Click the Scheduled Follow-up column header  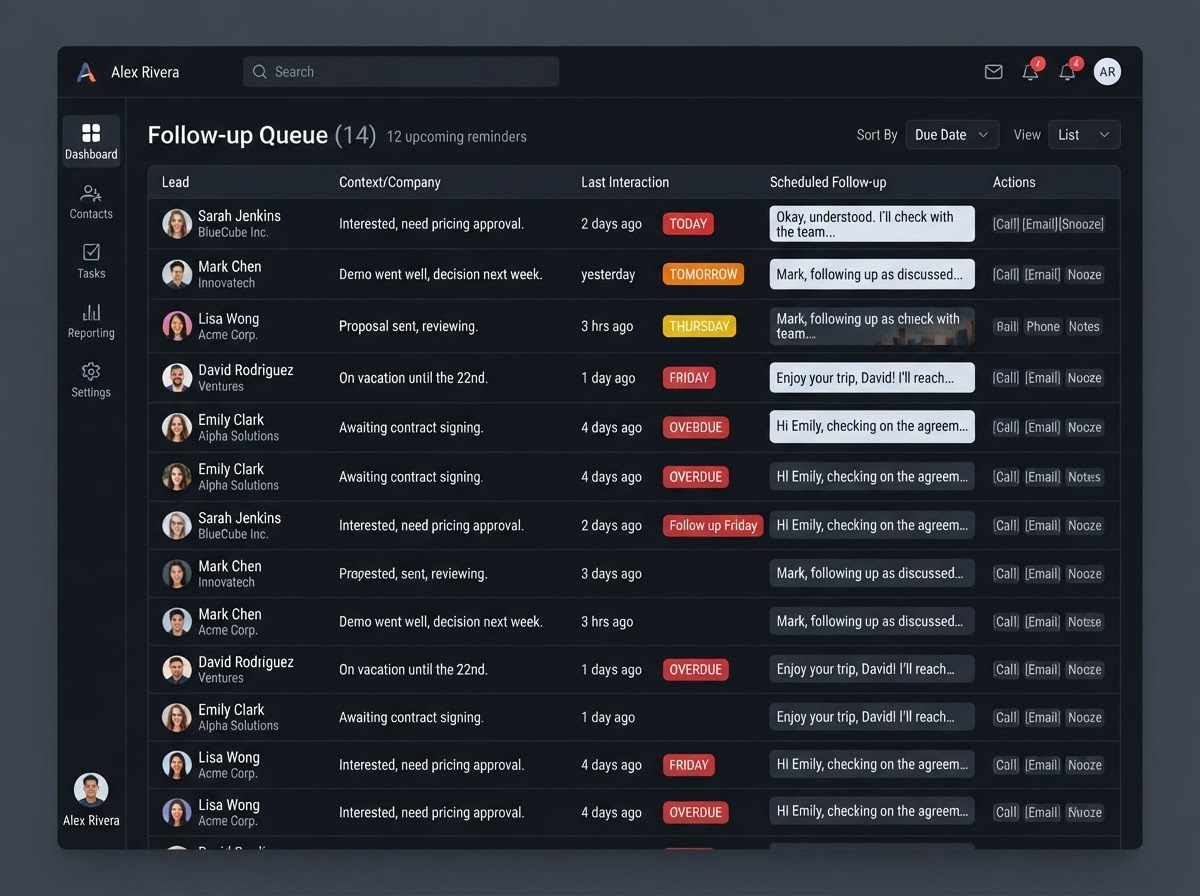828,182
